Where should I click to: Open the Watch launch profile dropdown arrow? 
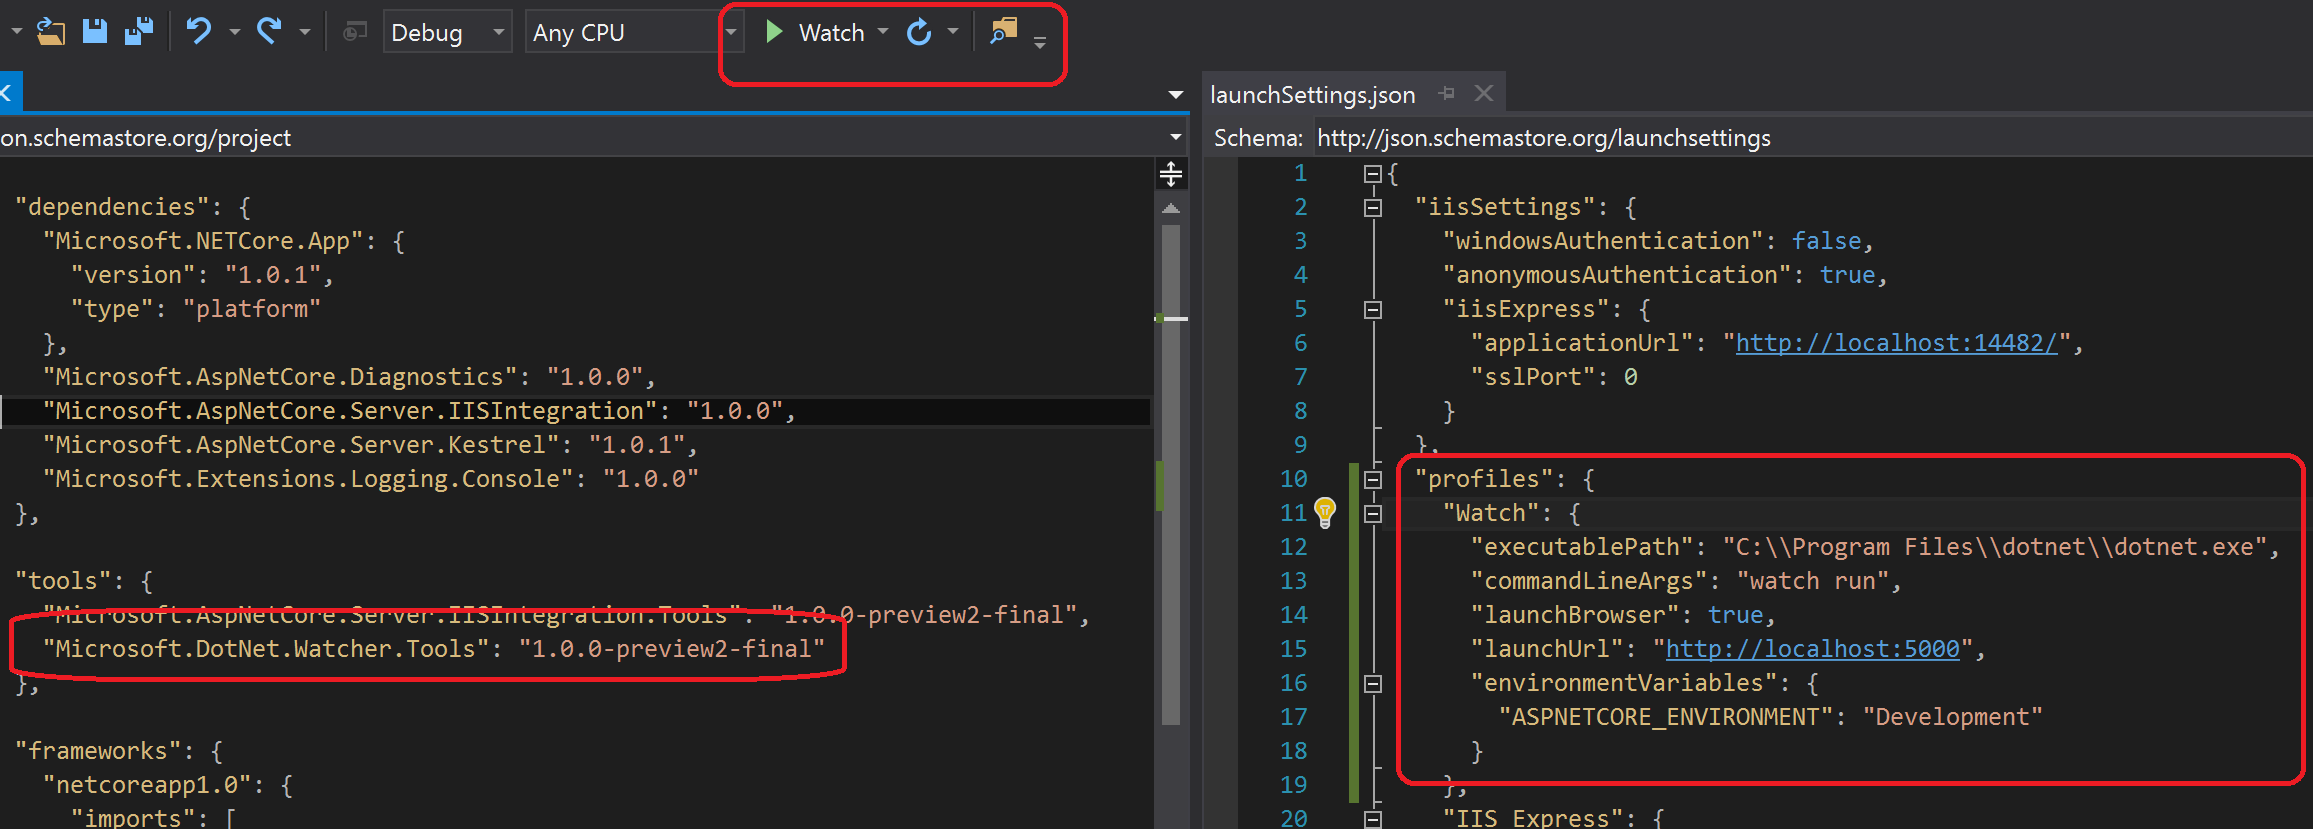883,32
